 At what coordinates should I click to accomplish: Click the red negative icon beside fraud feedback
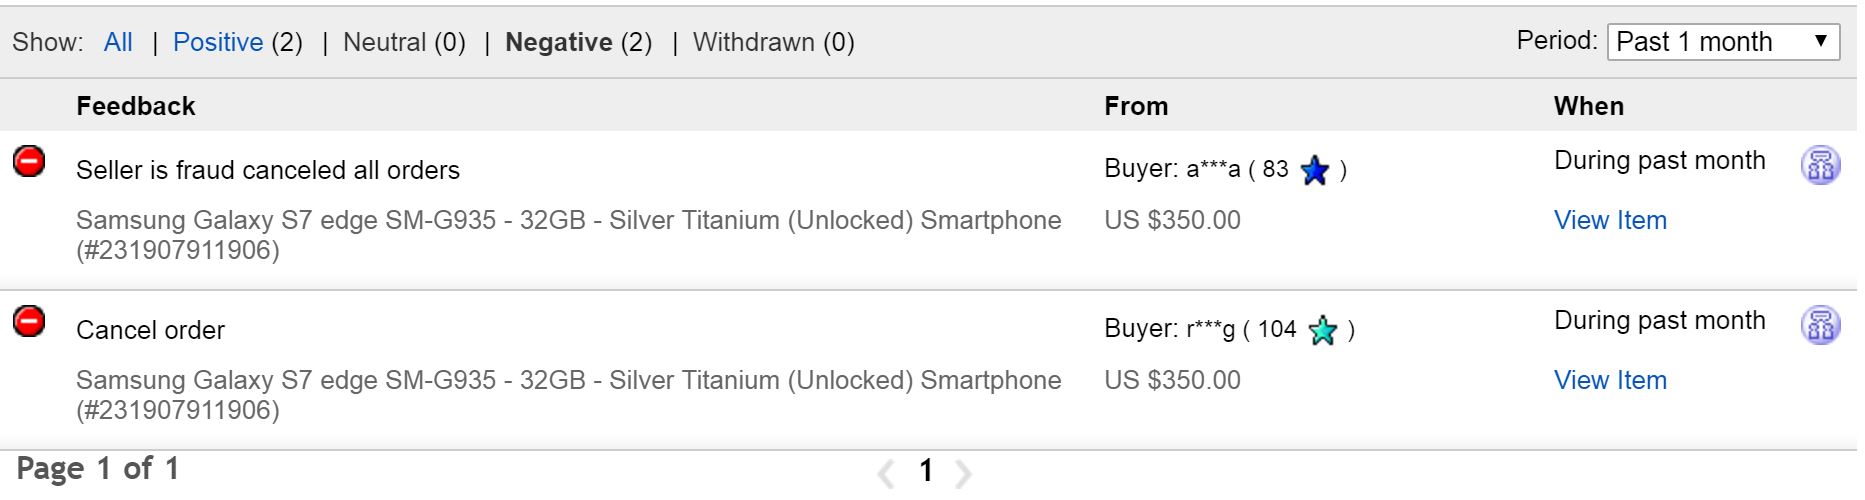29,161
